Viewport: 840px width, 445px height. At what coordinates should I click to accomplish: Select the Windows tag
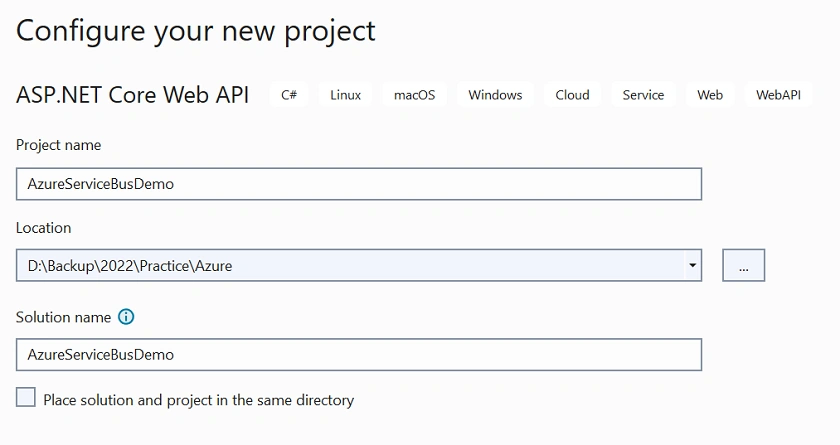pyautogui.click(x=495, y=95)
